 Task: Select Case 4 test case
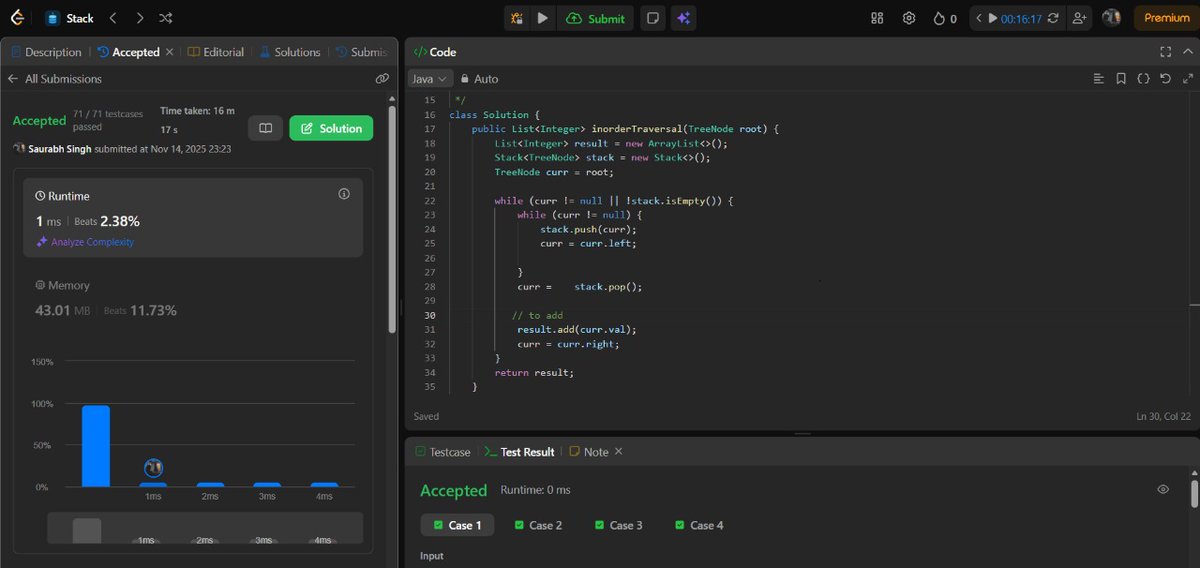(699, 525)
